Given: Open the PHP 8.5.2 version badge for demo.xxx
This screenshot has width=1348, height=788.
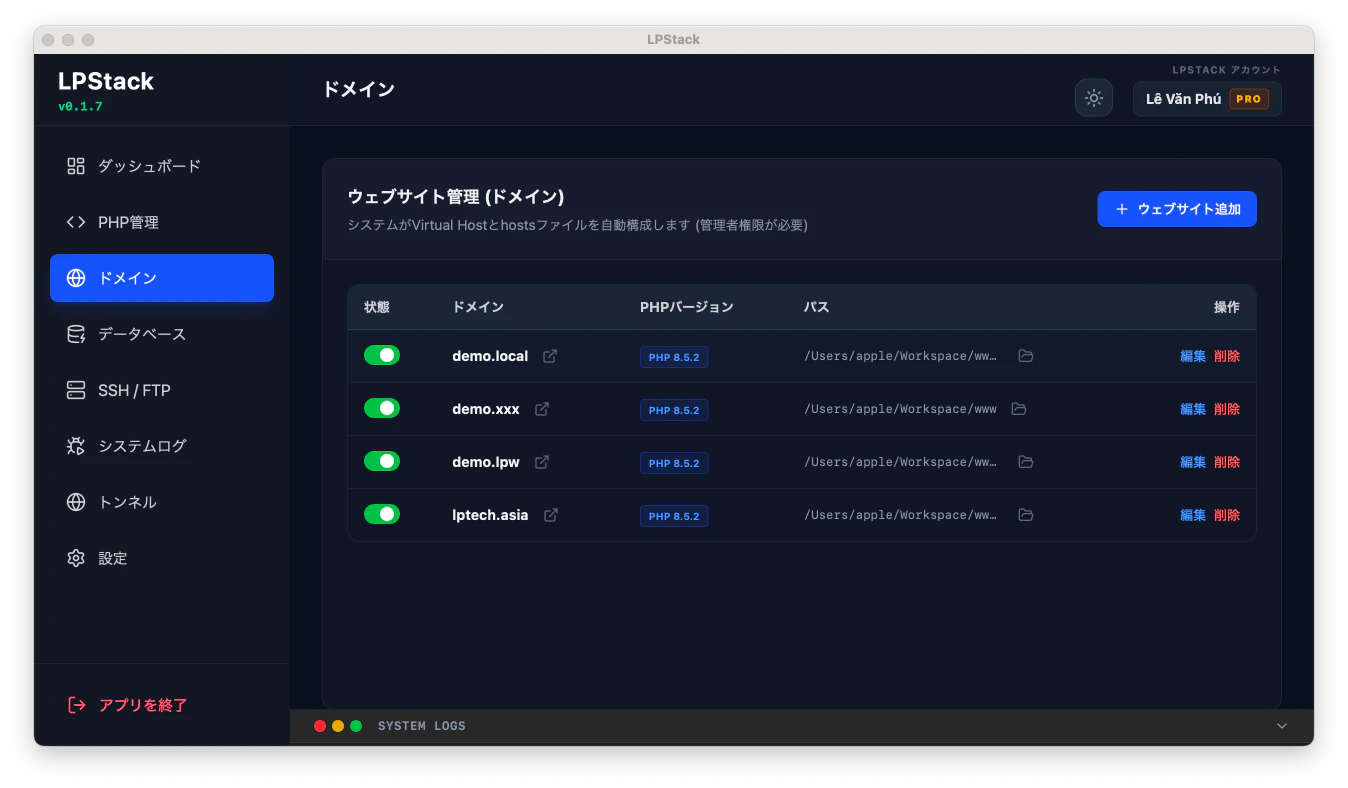Looking at the screenshot, I should tap(674, 409).
